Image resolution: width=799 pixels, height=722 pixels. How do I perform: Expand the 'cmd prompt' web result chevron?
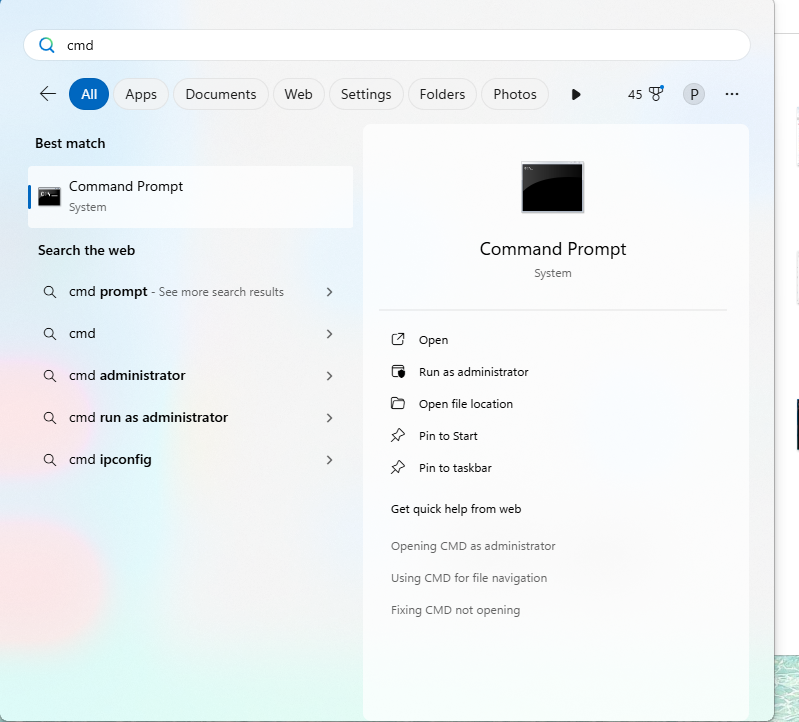point(329,292)
